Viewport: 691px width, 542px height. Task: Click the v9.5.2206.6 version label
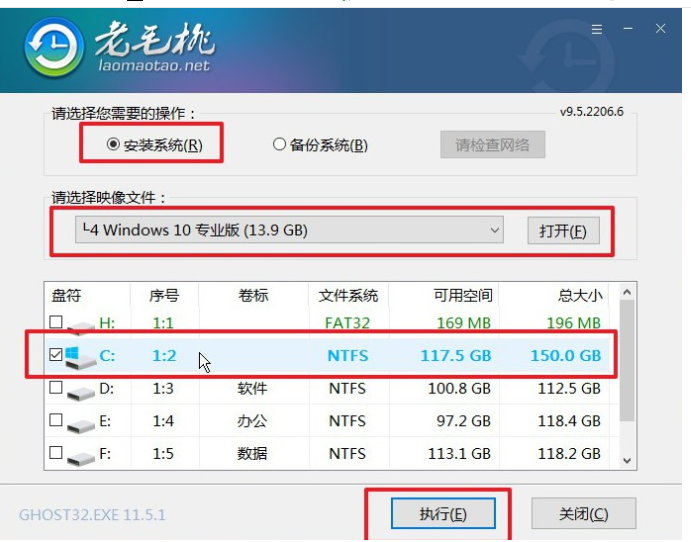591,112
